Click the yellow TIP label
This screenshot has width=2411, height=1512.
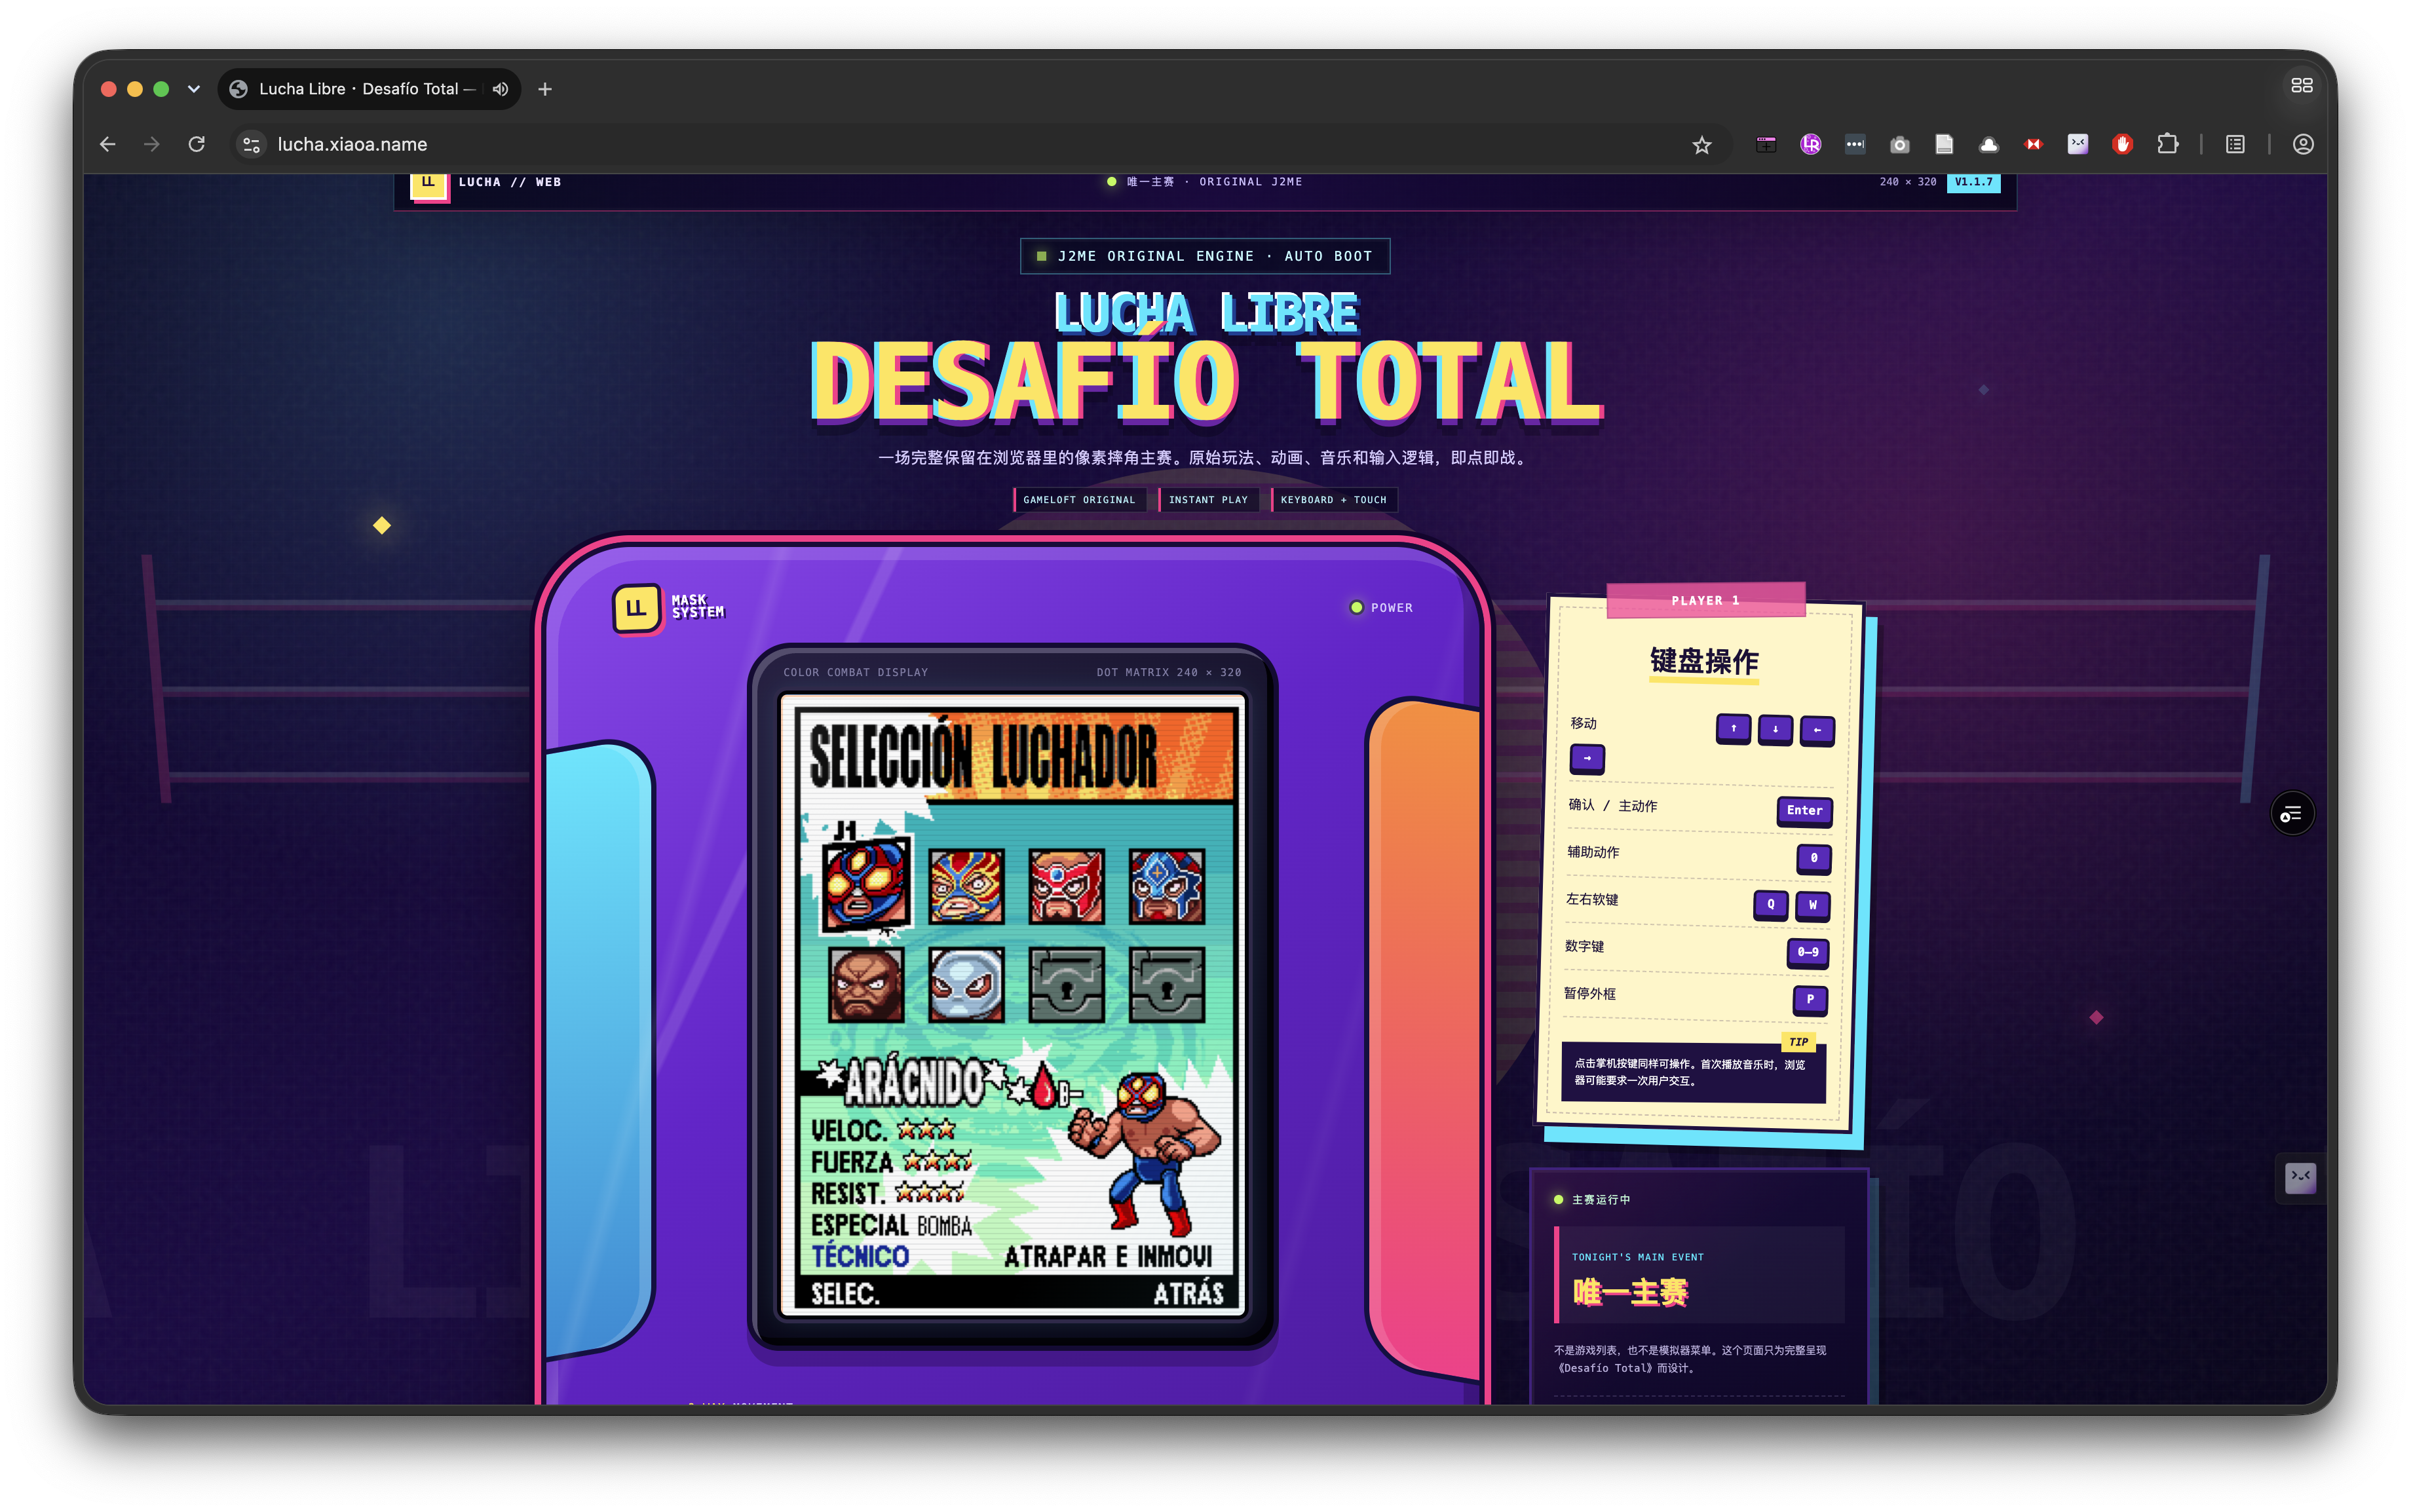click(x=1799, y=1042)
